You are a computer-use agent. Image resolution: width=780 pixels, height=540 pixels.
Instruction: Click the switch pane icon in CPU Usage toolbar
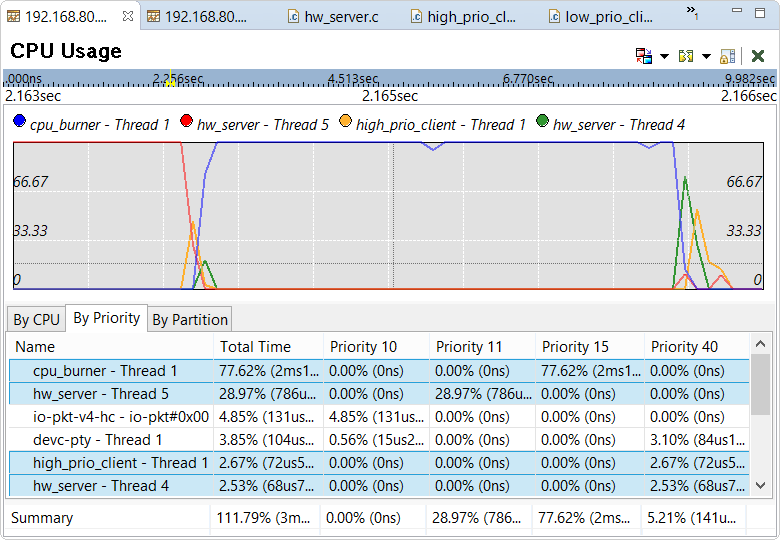644,56
